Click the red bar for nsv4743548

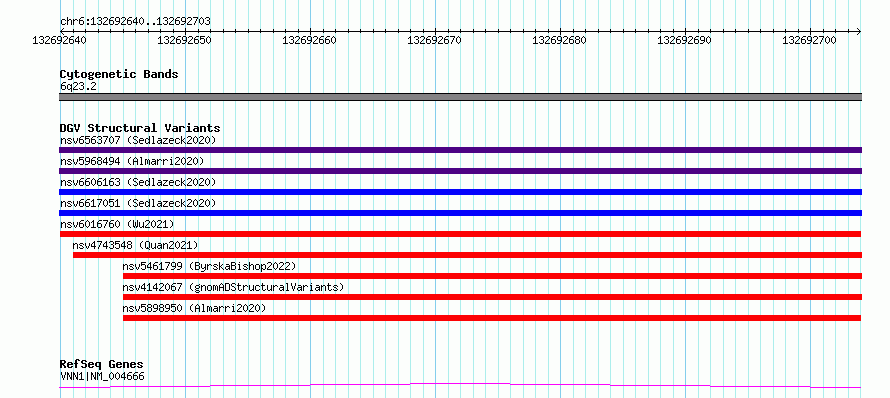pos(467,255)
